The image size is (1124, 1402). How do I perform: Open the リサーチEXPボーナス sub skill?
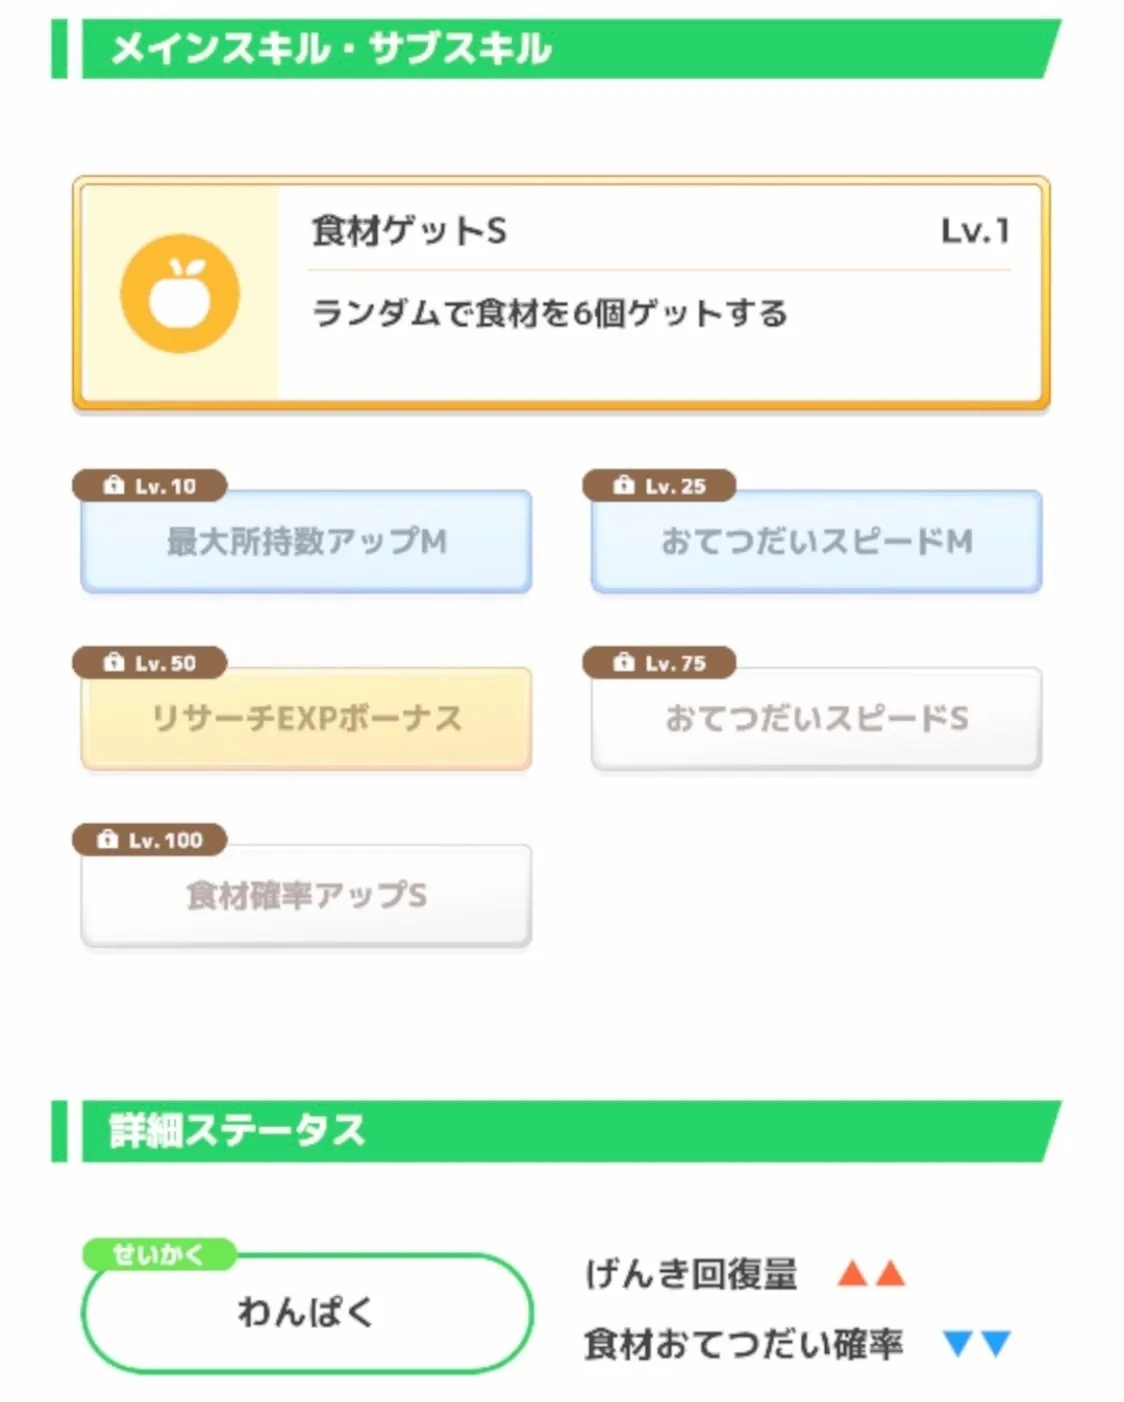(306, 719)
